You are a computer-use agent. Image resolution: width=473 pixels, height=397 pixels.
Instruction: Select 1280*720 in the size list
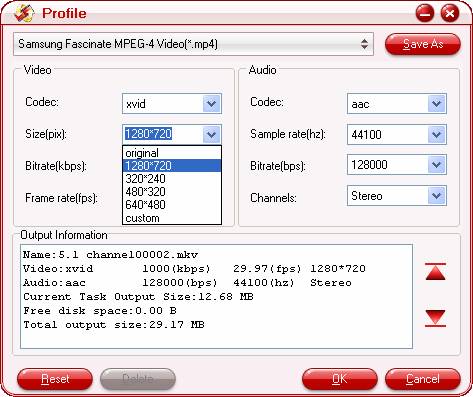172,166
